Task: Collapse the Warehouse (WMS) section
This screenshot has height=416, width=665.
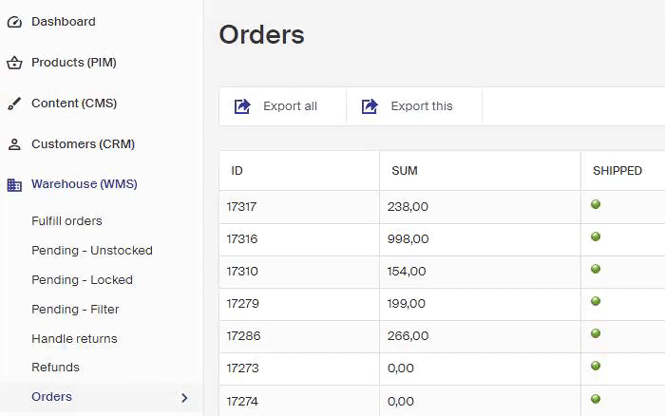Action: pyautogui.click(x=84, y=185)
